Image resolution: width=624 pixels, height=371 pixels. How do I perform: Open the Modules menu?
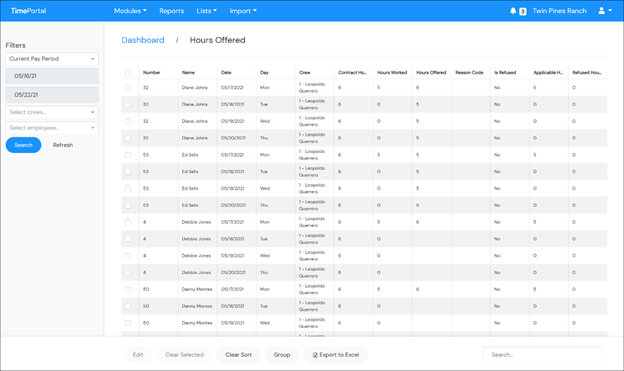[130, 11]
